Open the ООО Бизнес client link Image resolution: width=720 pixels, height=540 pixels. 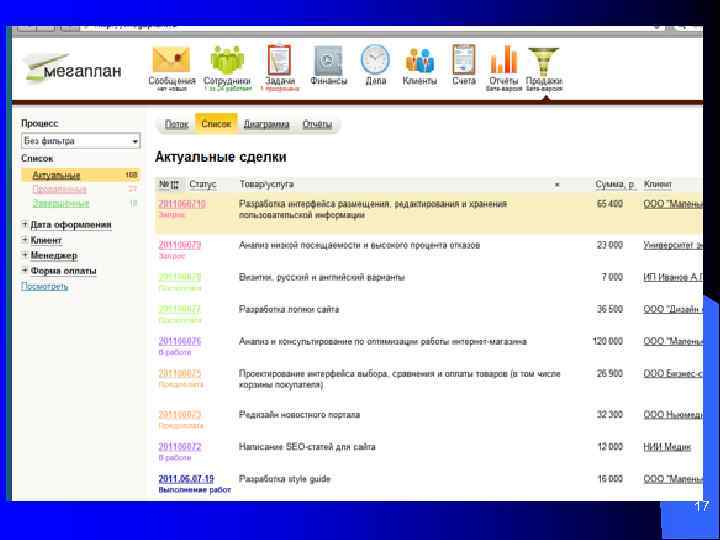pos(673,374)
